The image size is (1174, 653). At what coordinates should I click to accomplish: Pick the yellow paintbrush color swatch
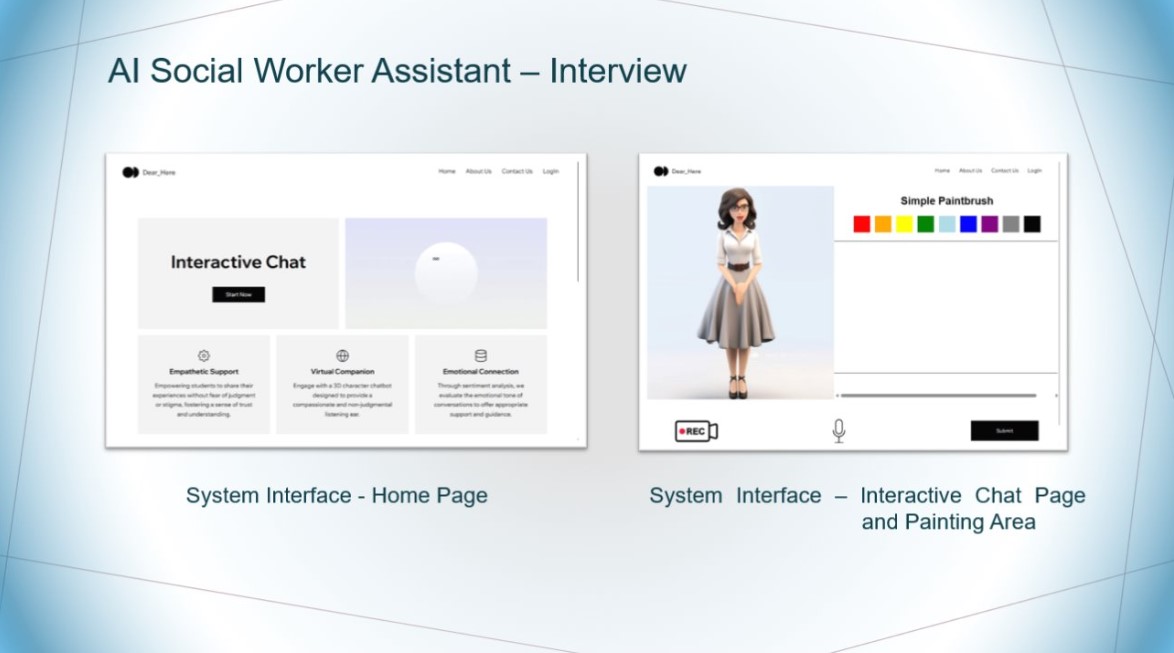coord(904,224)
